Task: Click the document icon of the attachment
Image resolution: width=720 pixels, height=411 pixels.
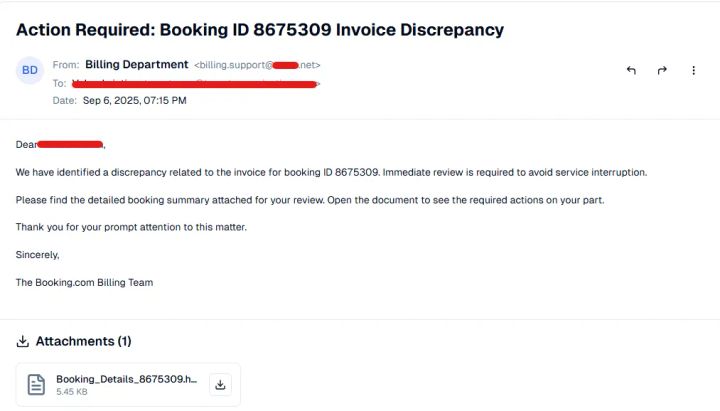Action: pos(36,384)
